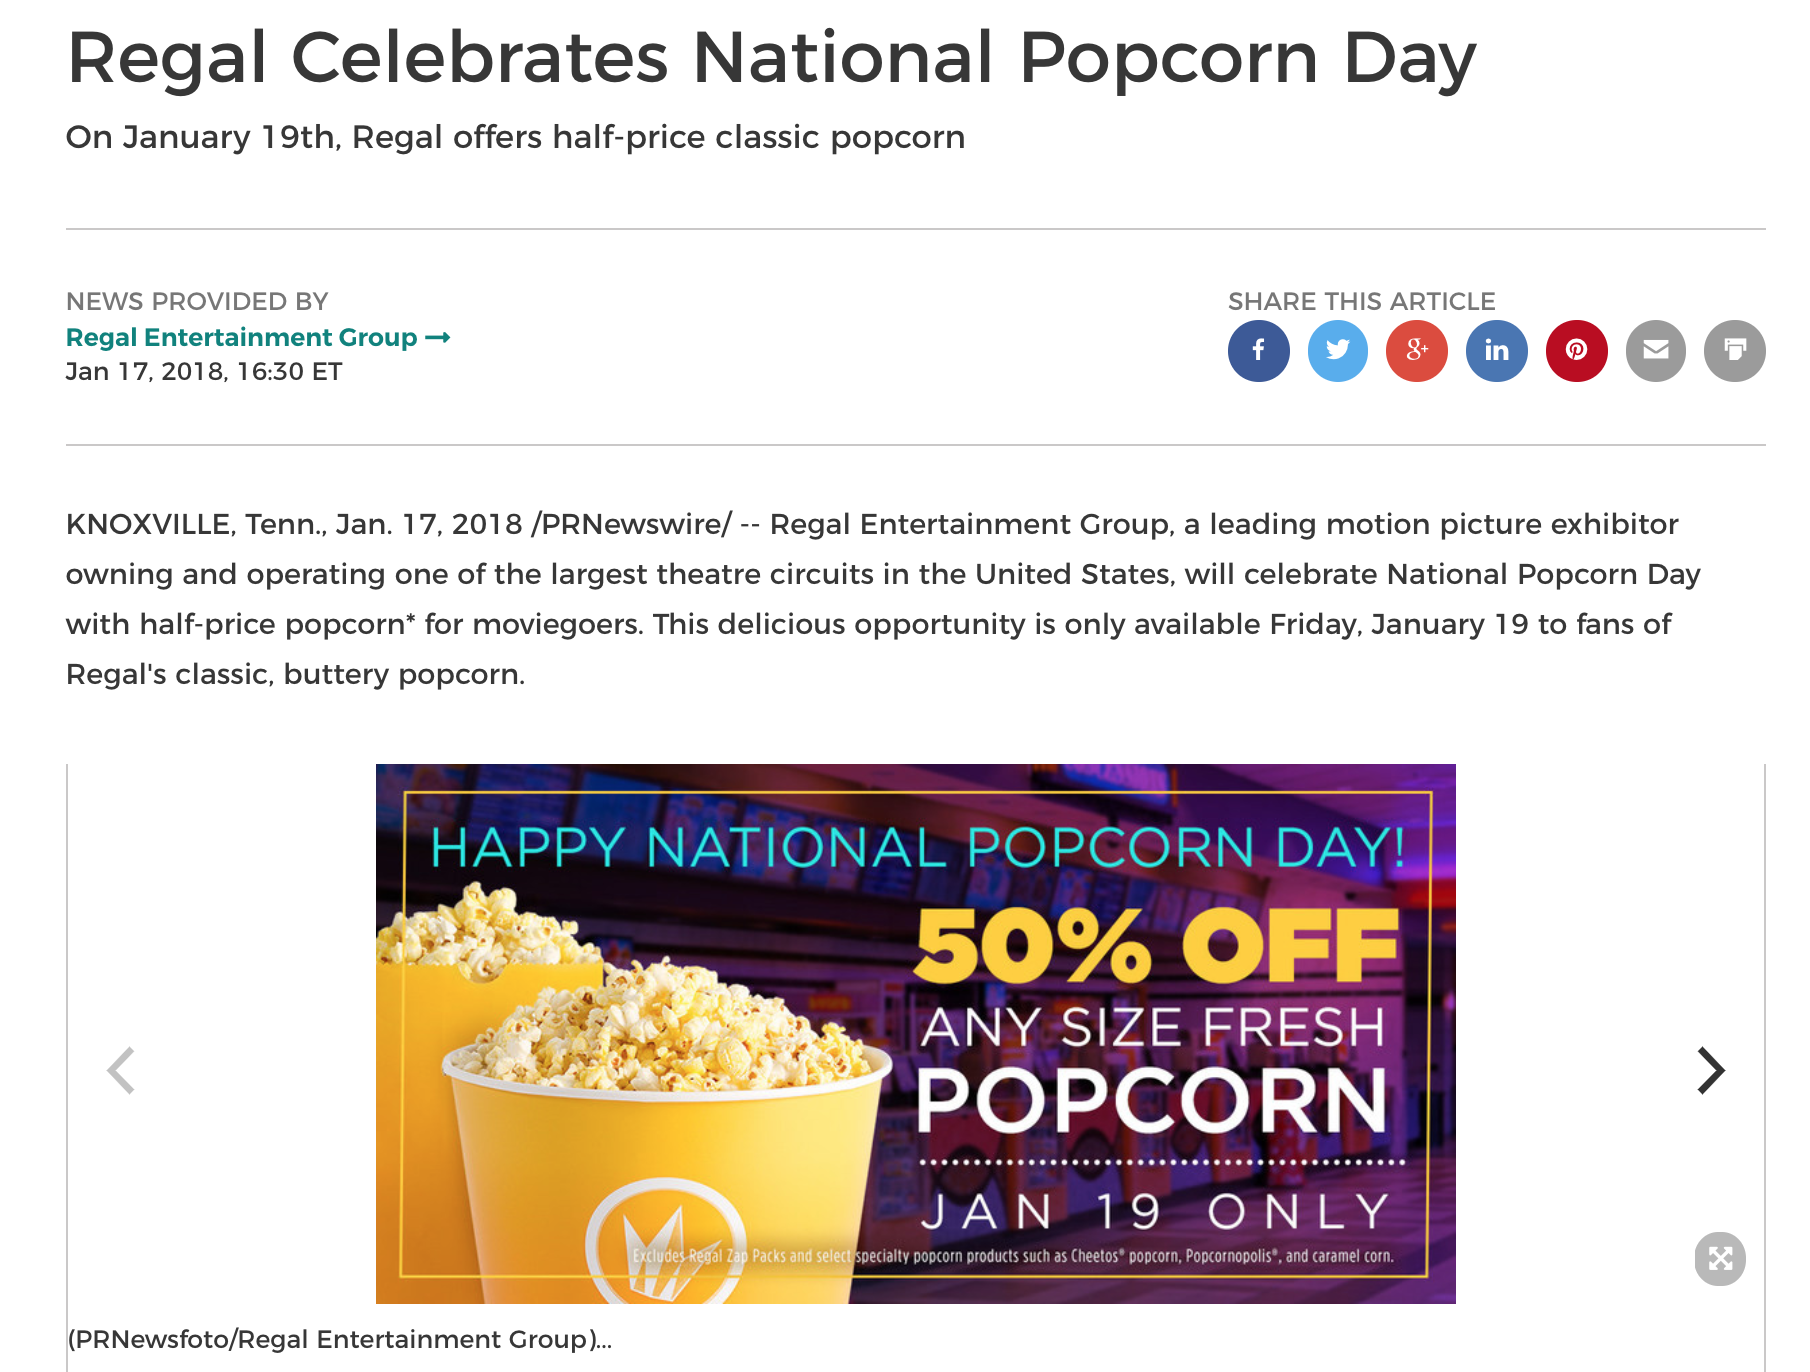
Task: Share article on Twitter
Action: (1338, 351)
